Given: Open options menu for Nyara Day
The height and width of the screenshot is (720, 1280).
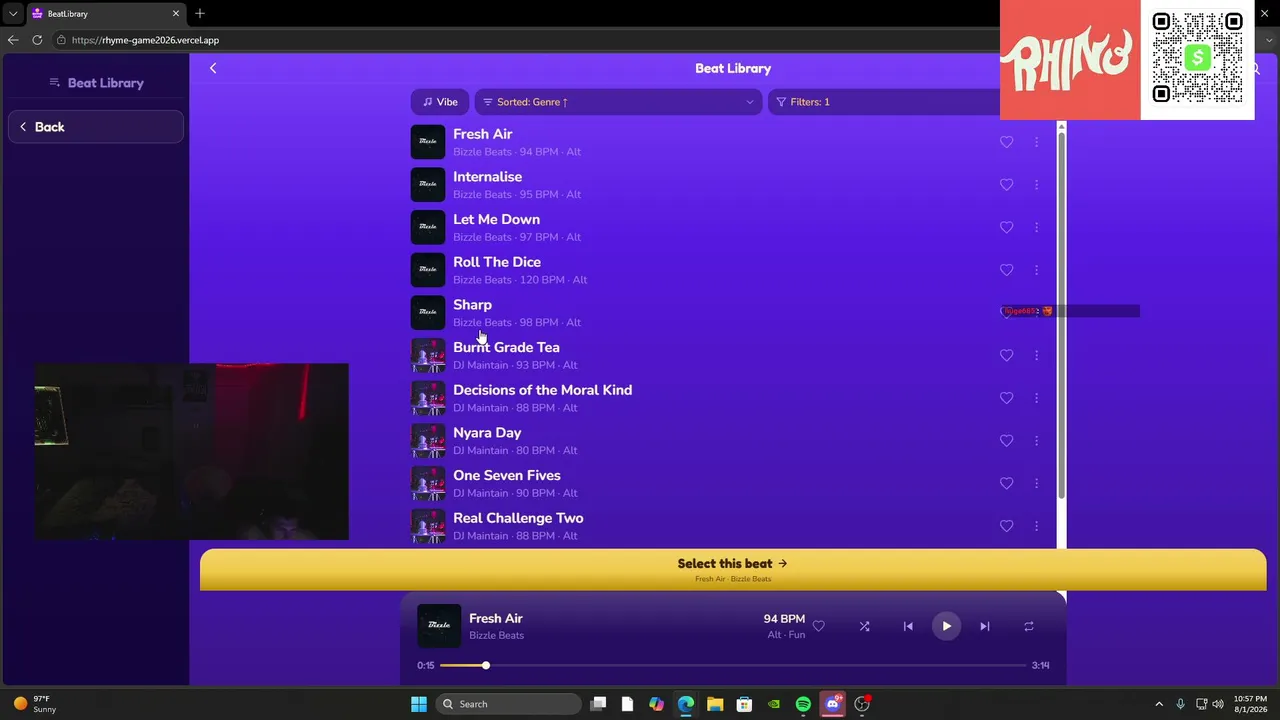Looking at the screenshot, I should (1036, 440).
